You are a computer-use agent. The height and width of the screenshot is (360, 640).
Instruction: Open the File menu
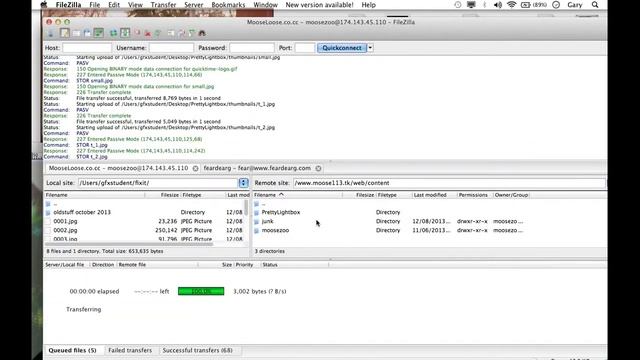point(94,5)
